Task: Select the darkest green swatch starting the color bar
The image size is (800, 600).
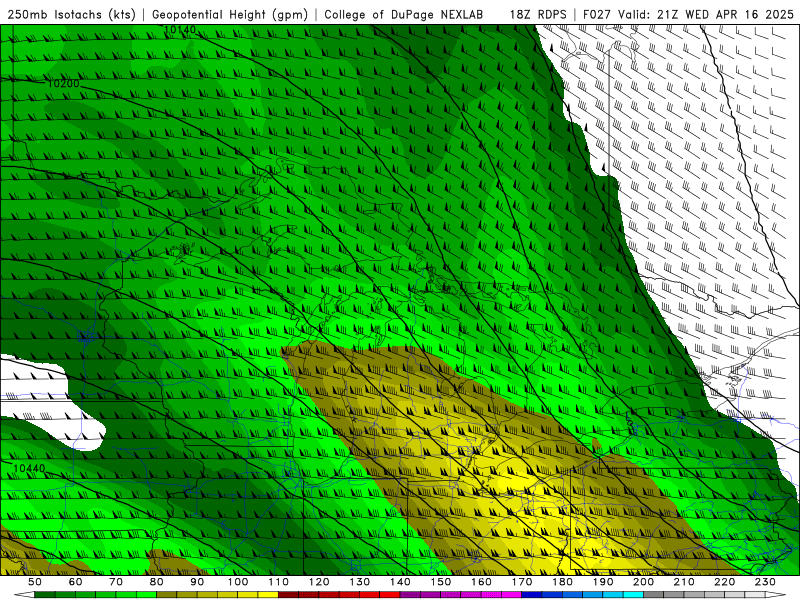Action: point(45,594)
